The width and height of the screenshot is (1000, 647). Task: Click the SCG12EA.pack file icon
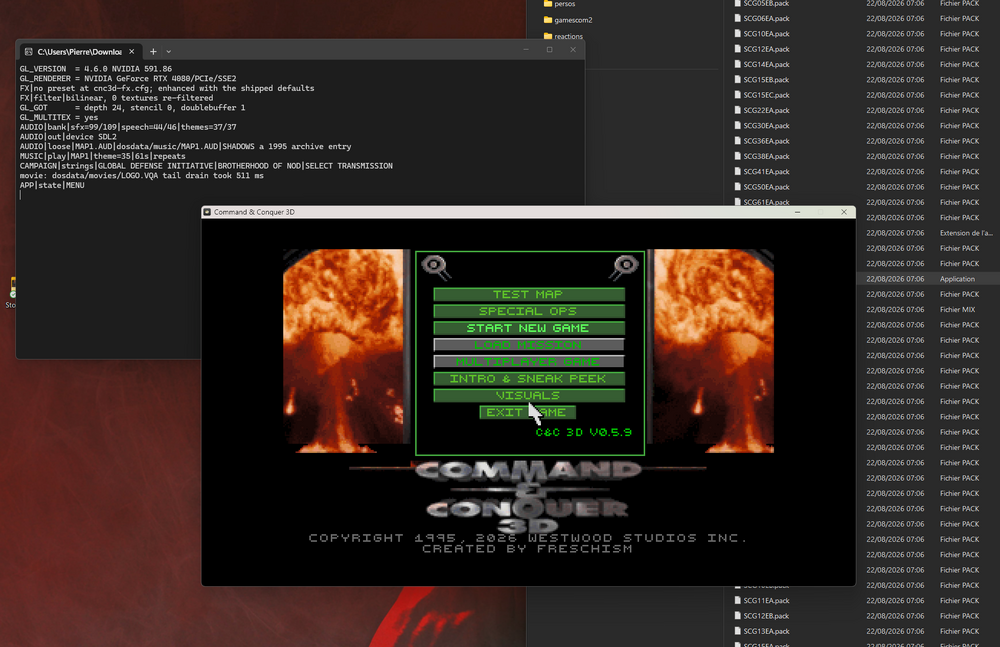738,49
